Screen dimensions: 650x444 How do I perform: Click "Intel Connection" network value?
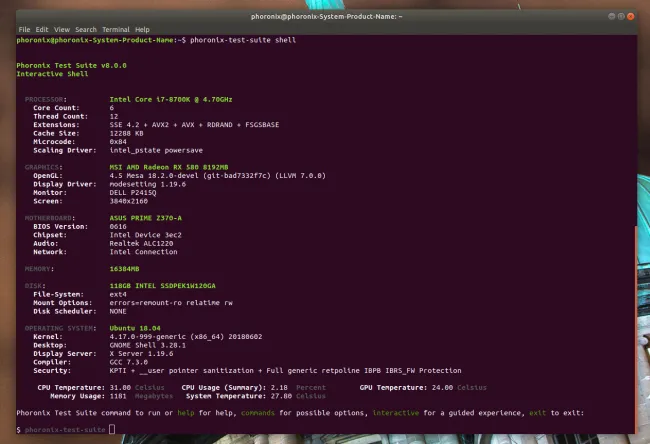[143, 252]
